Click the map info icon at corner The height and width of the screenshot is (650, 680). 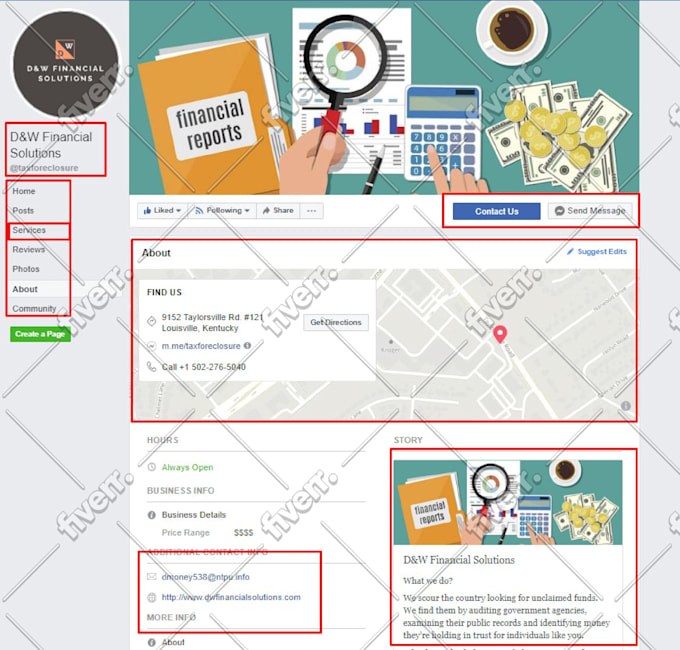point(626,406)
